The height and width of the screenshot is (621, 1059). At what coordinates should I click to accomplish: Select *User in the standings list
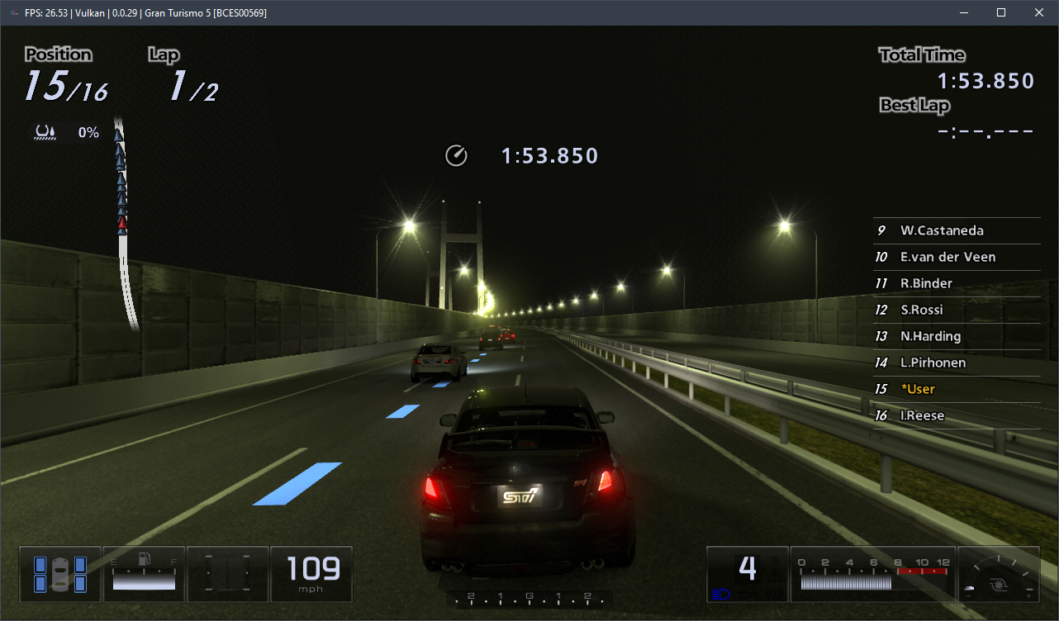pyautogui.click(x=918, y=389)
